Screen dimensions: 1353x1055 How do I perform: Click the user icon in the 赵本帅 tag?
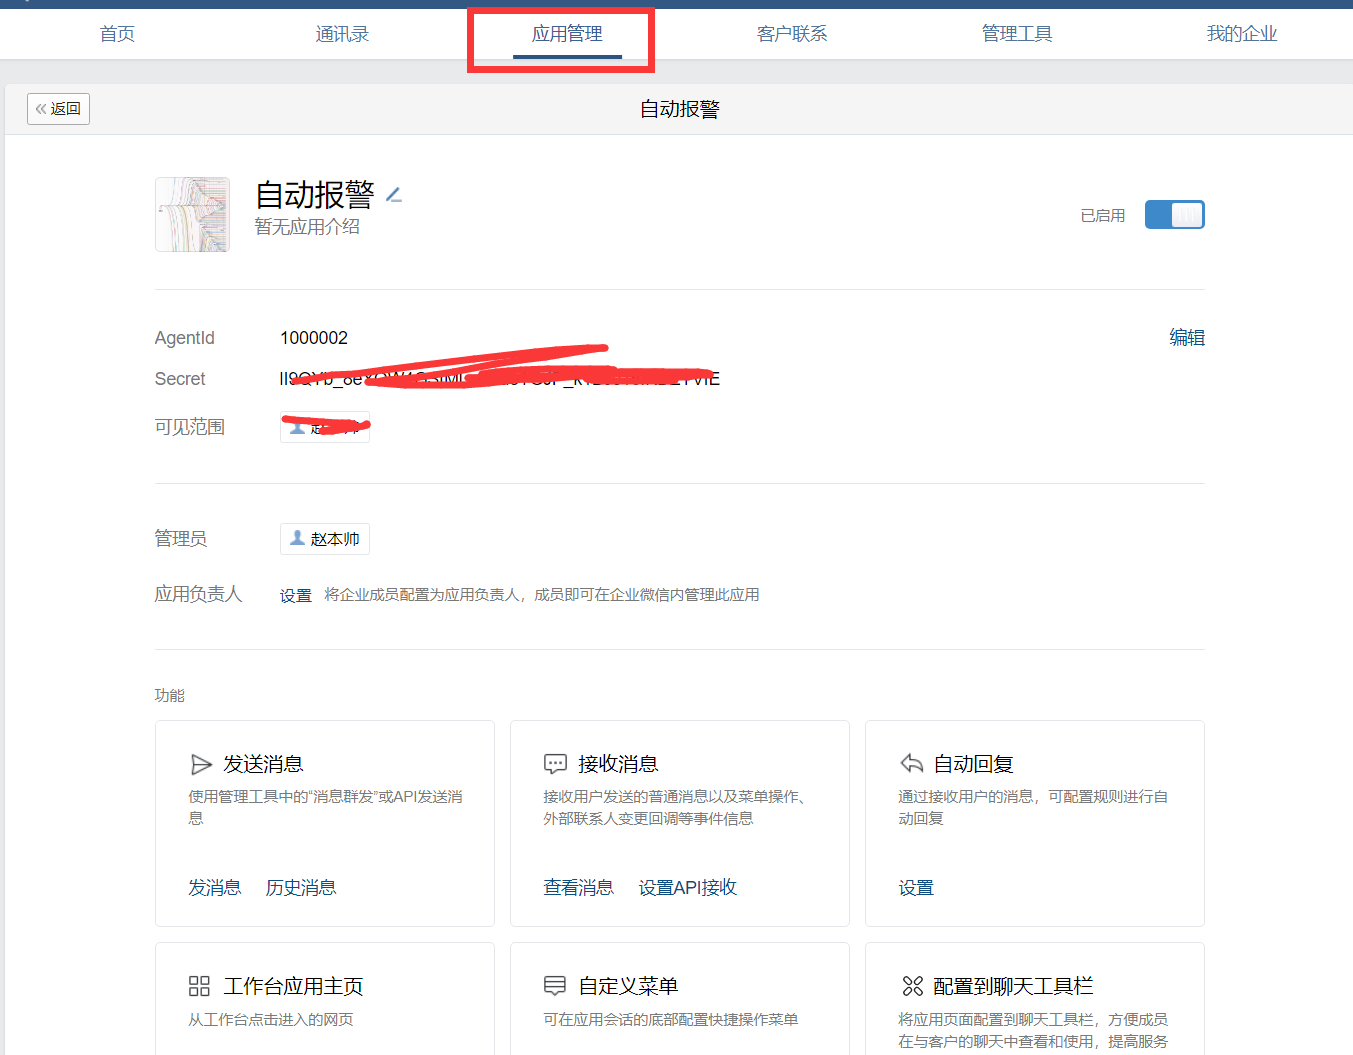297,538
